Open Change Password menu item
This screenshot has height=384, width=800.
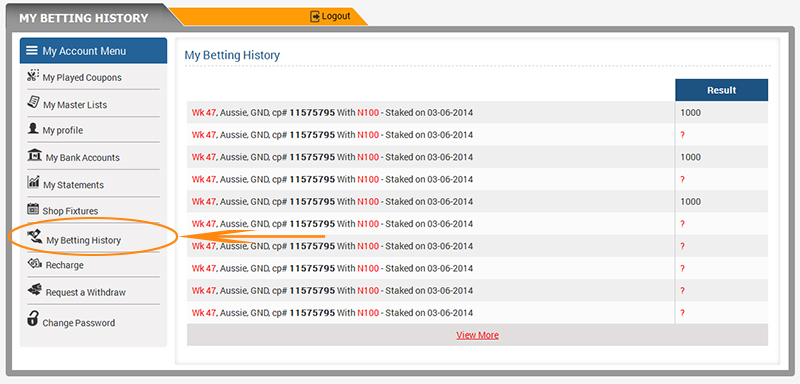click(x=79, y=323)
